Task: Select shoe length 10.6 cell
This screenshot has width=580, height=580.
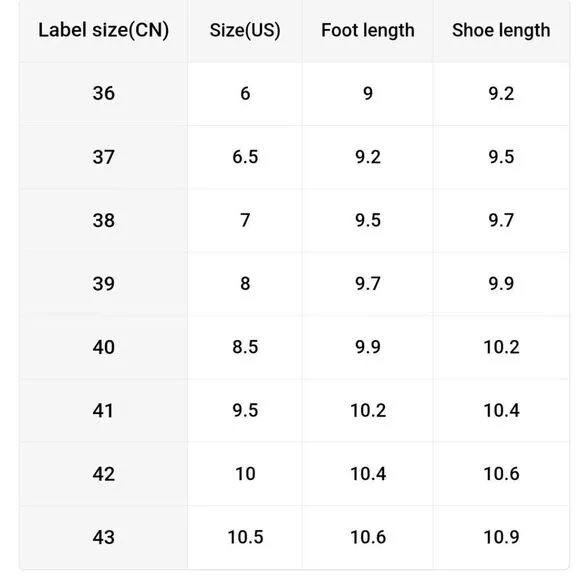Action: (501, 474)
